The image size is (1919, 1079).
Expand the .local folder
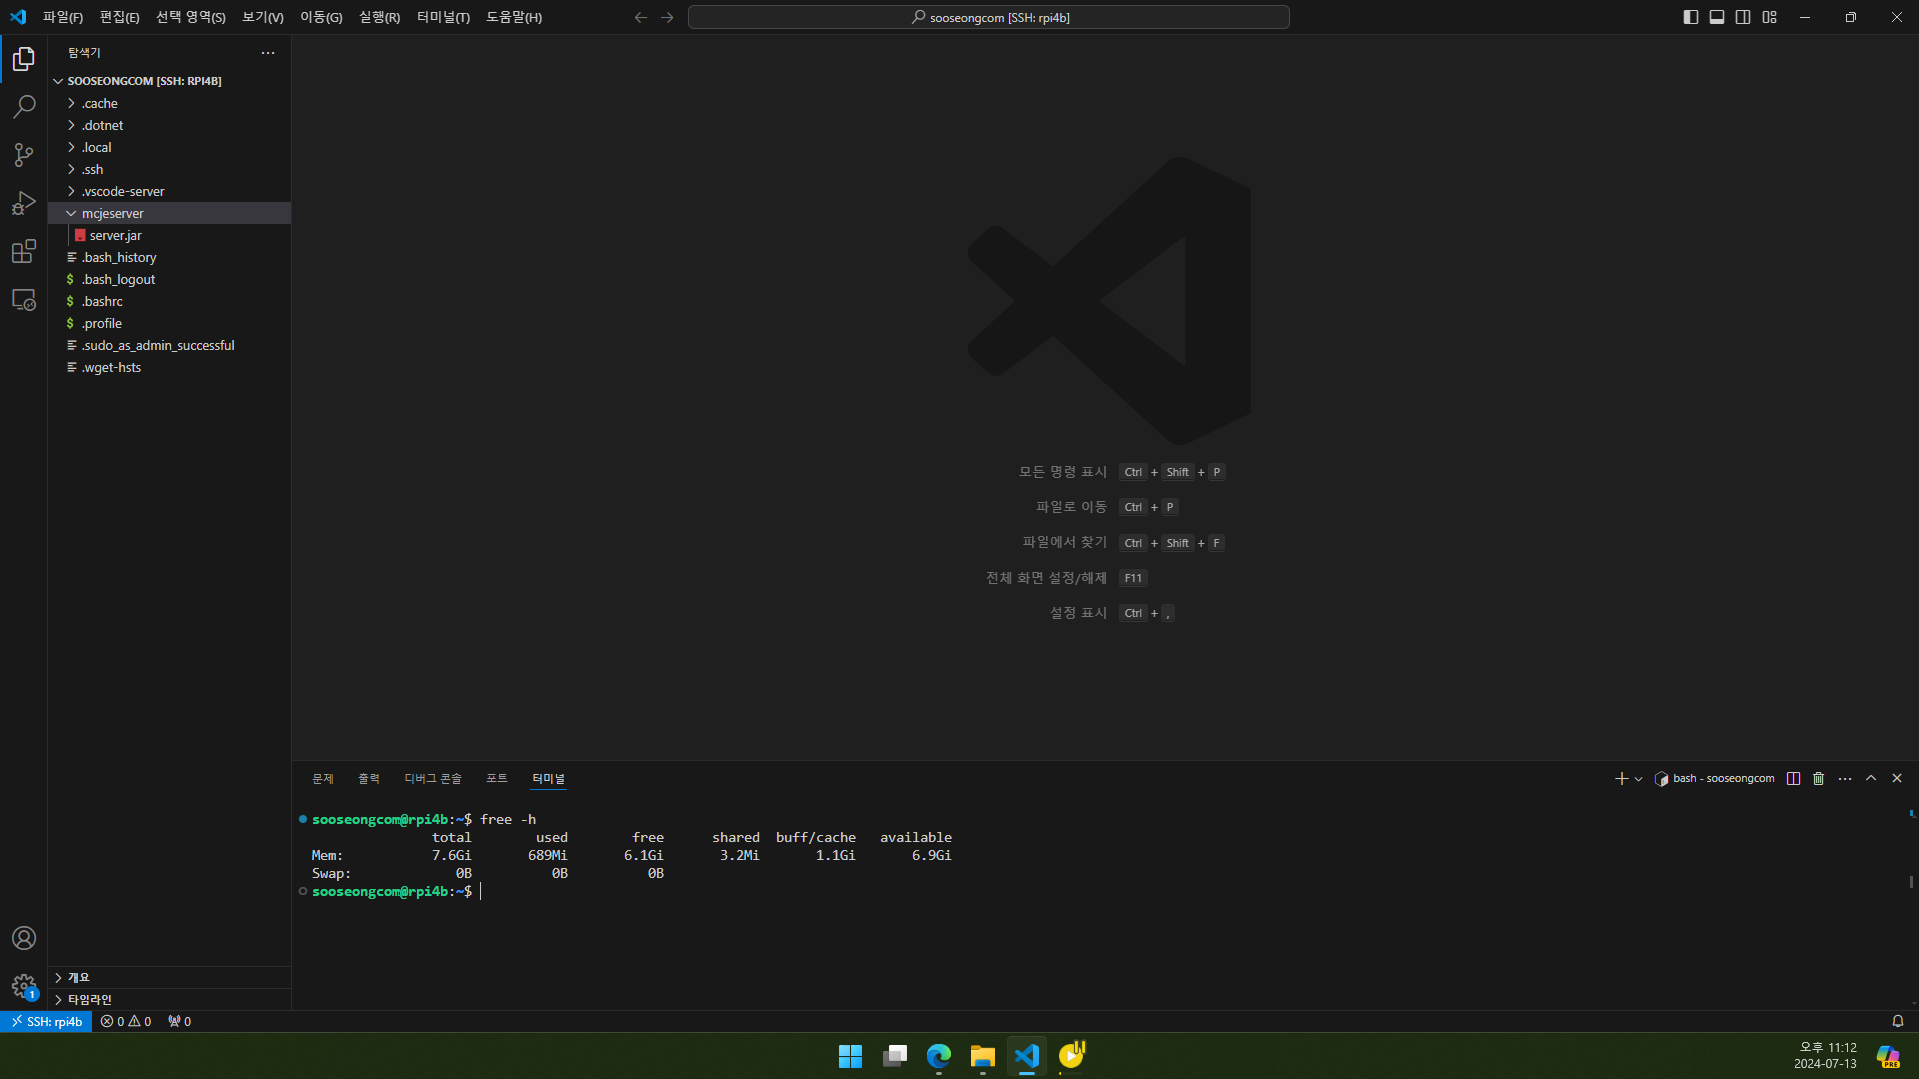[x=169, y=147]
